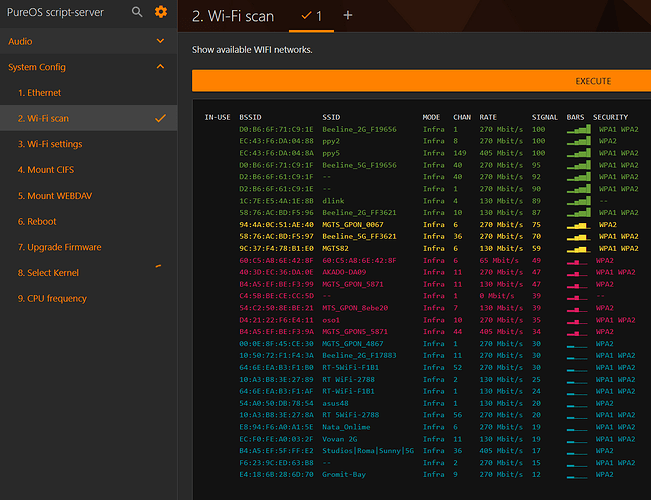
Task: Open the orange settings gear icon
Action: (161, 12)
